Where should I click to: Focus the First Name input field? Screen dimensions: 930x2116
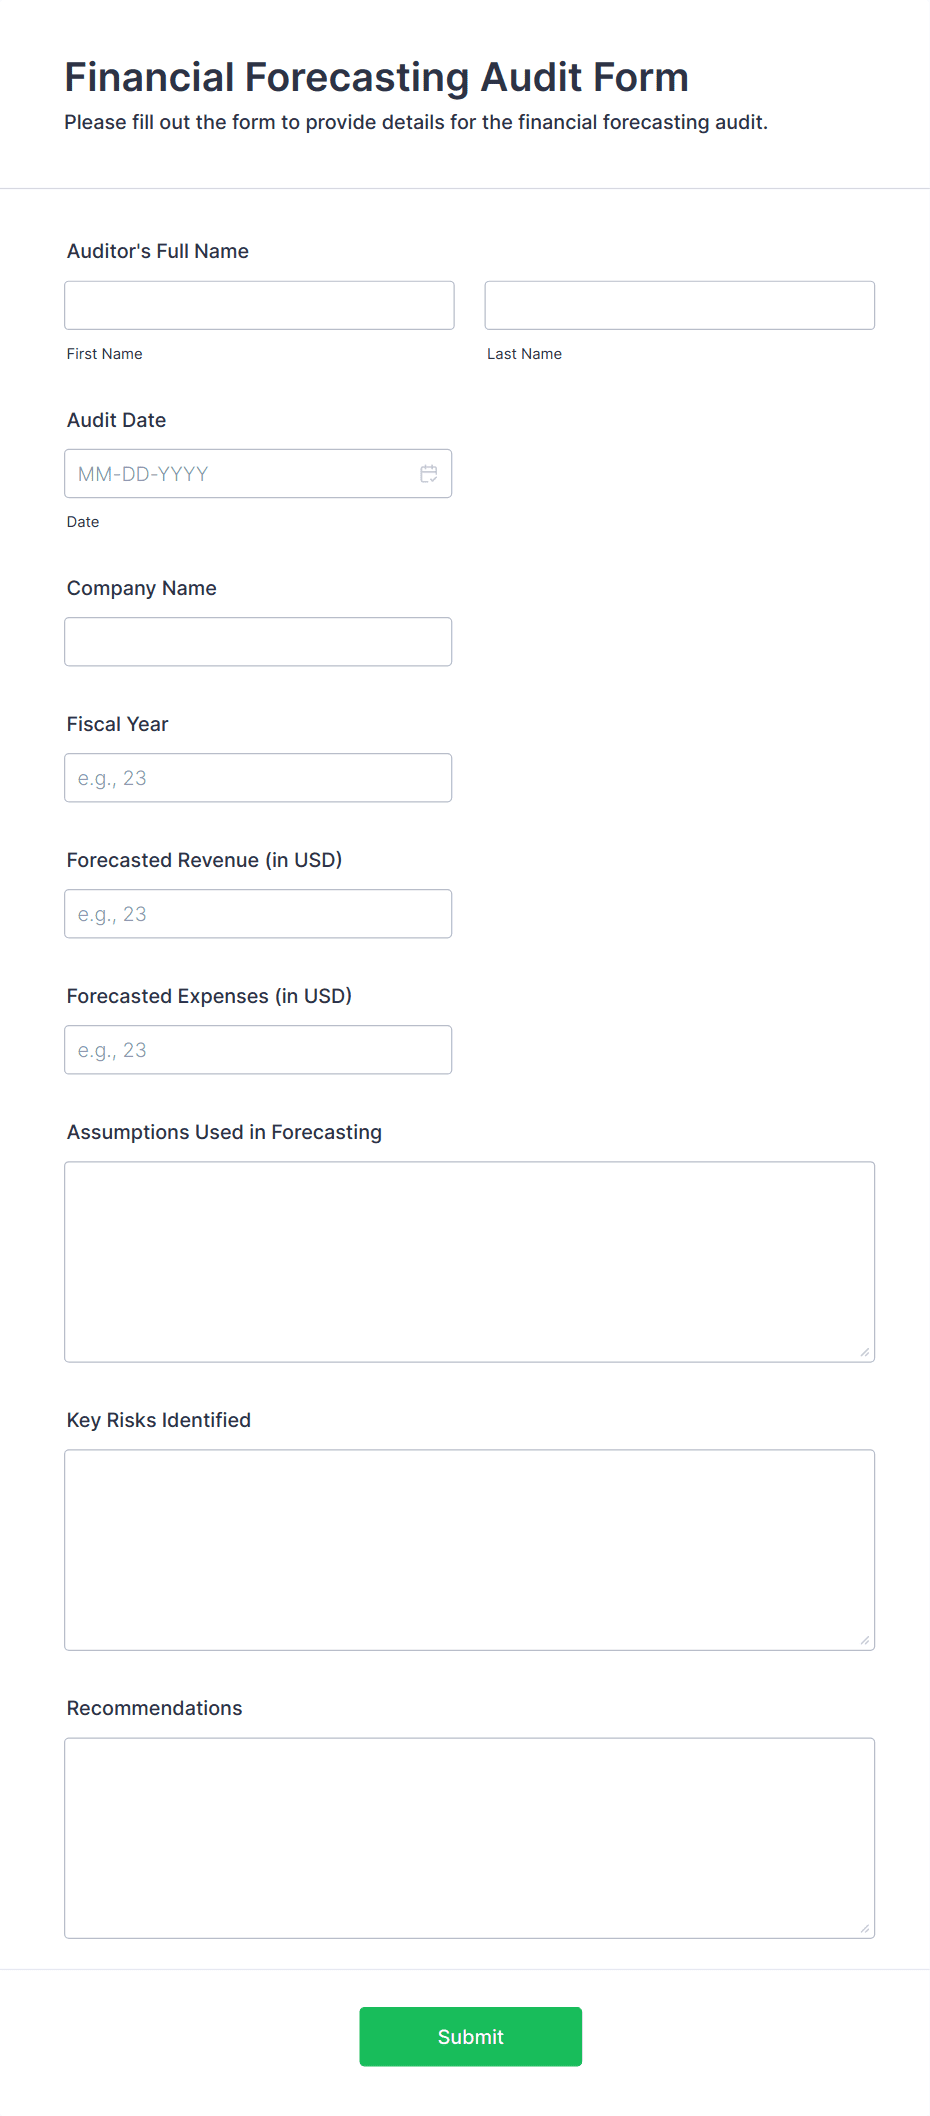click(x=259, y=305)
